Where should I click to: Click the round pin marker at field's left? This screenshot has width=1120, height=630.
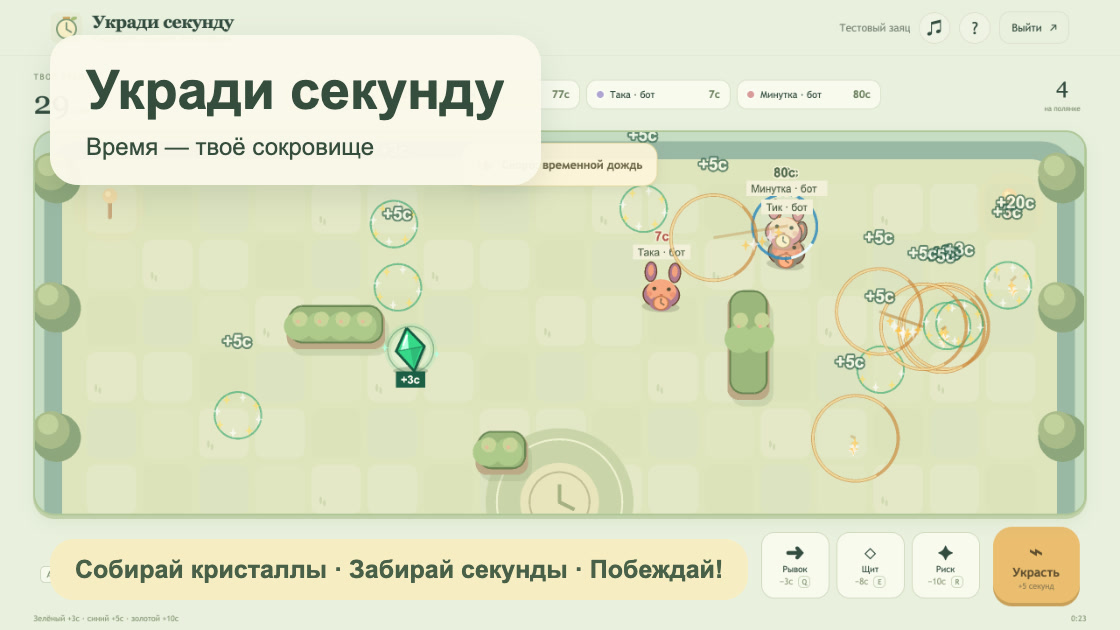tap(109, 203)
